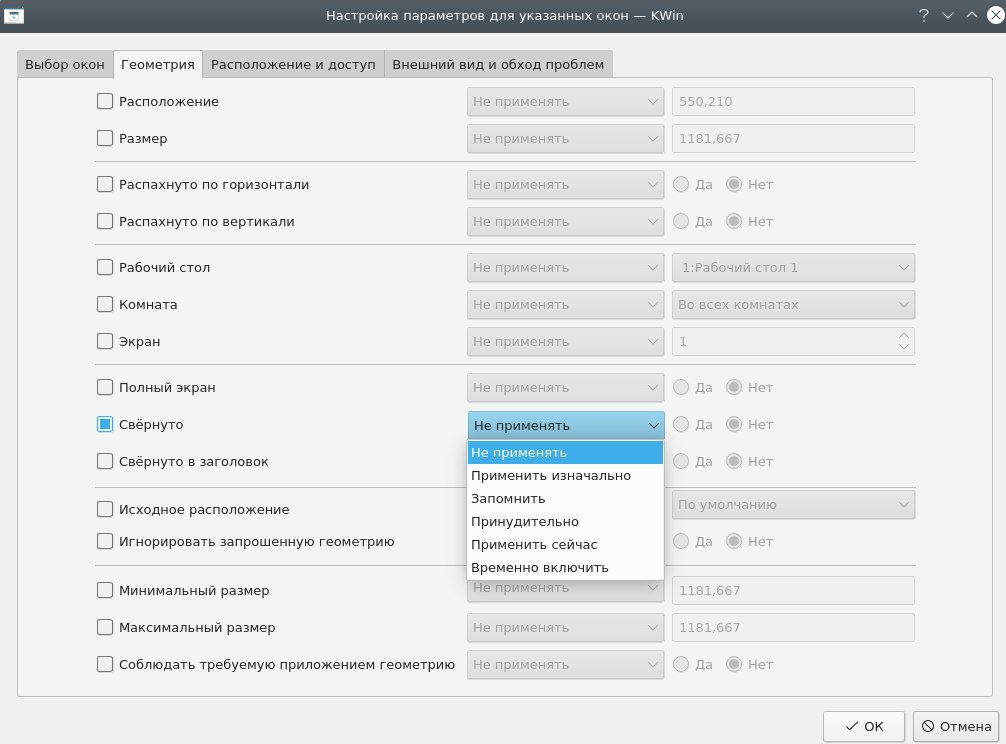The width and height of the screenshot is (1006, 744).
Task: Select the Геометрия tab
Action: [x=158, y=64]
